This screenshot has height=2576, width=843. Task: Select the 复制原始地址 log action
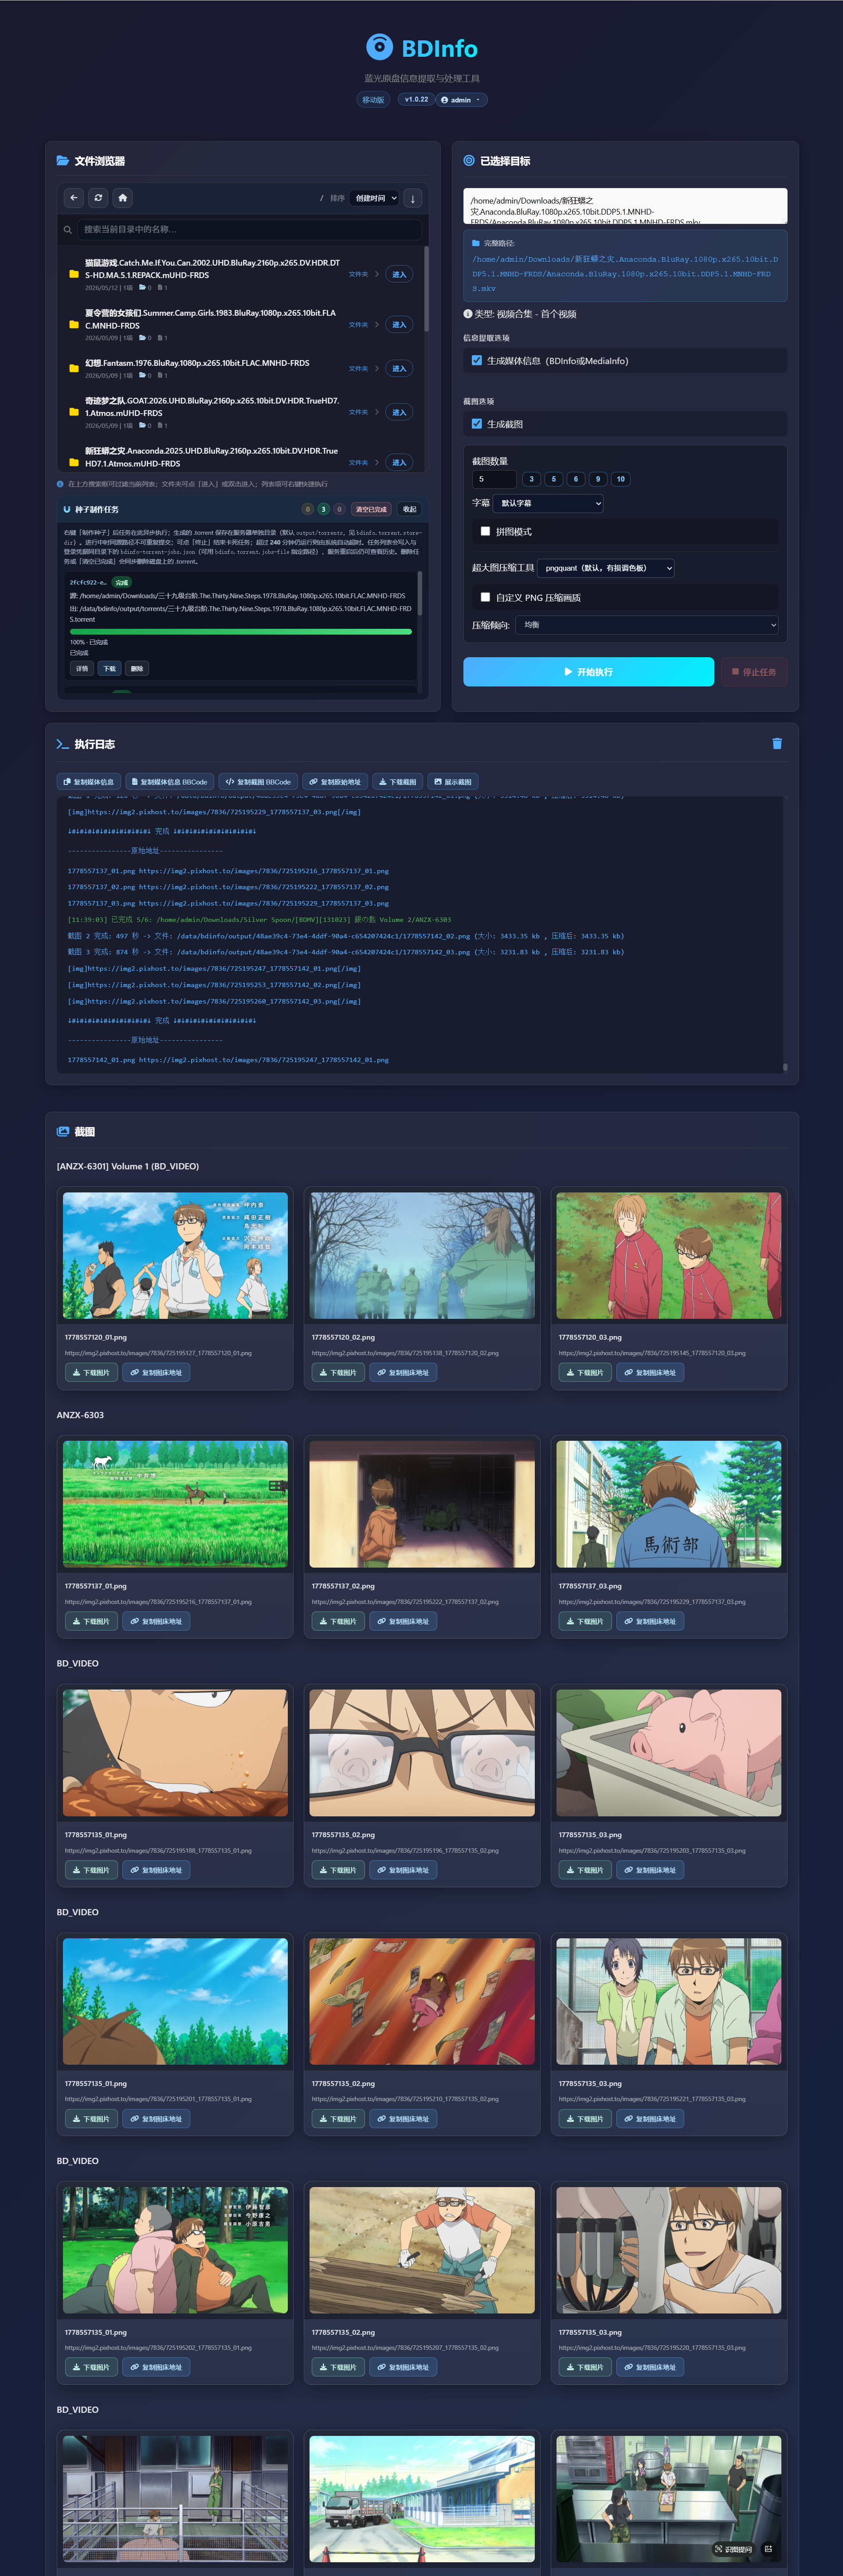click(335, 782)
